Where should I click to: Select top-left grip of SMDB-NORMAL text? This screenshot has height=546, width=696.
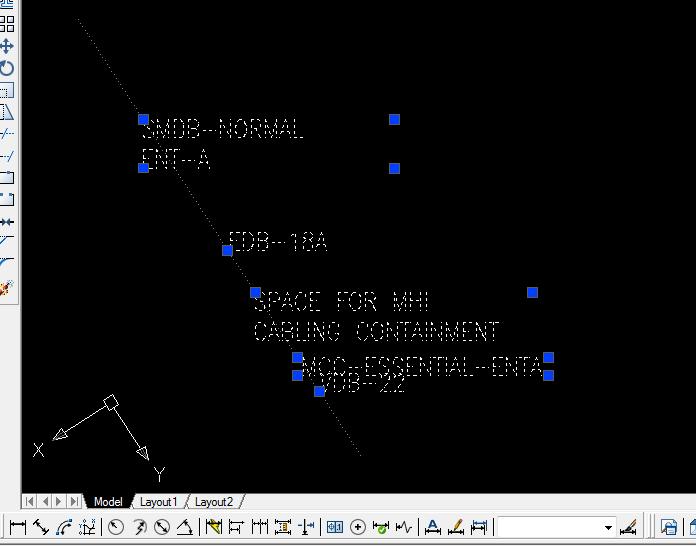[x=143, y=119]
